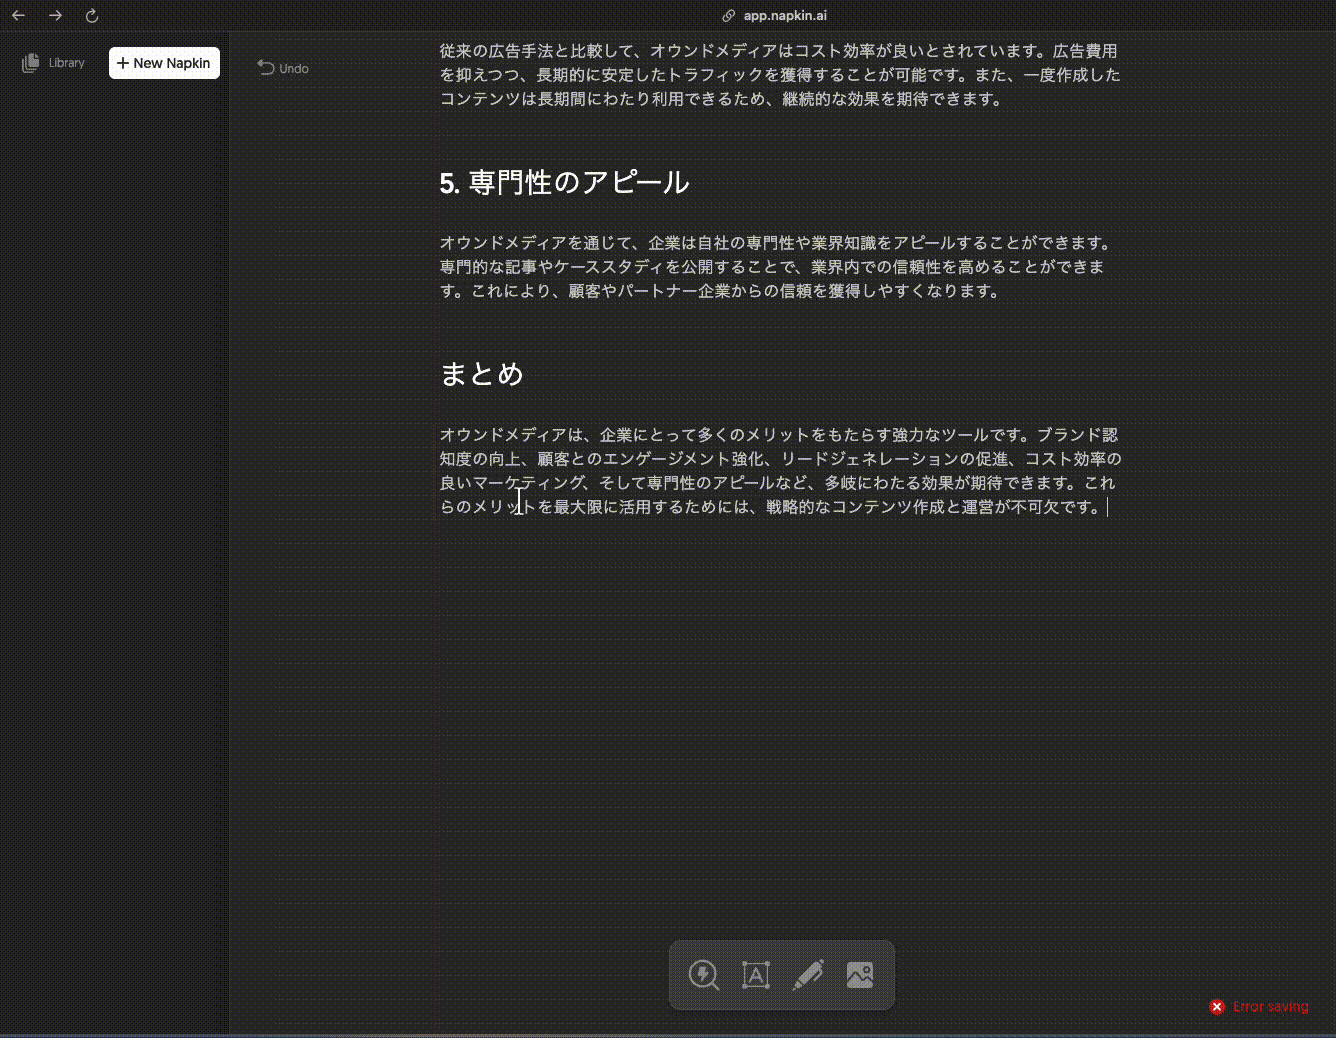Click the app.napkin.ai address text
This screenshot has height=1038, width=1336.
(x=785, y=16)
